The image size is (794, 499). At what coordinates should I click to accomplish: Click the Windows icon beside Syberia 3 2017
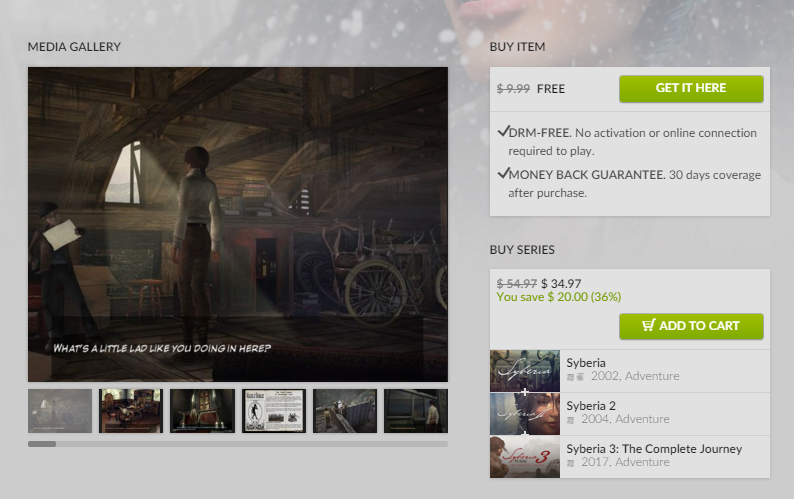(x=571, y=463)
